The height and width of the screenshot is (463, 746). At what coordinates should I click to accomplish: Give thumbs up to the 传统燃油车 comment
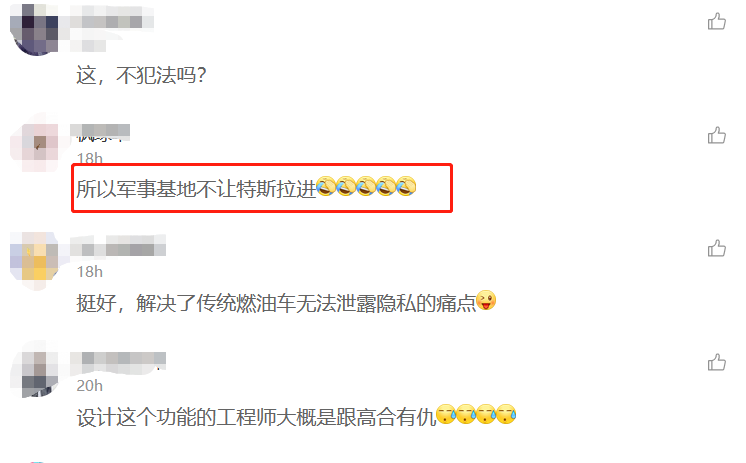pyautogui.click(x=717, y=248)
